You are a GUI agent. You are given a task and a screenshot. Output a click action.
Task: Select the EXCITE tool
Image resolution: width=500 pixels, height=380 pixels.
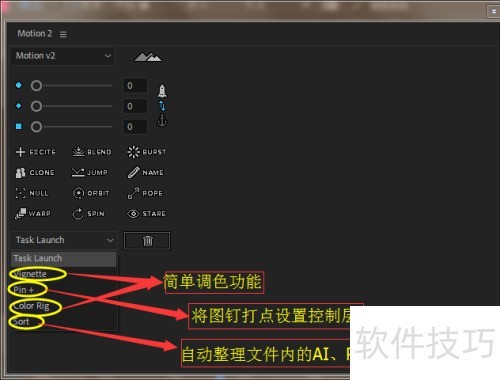point(36,152)
